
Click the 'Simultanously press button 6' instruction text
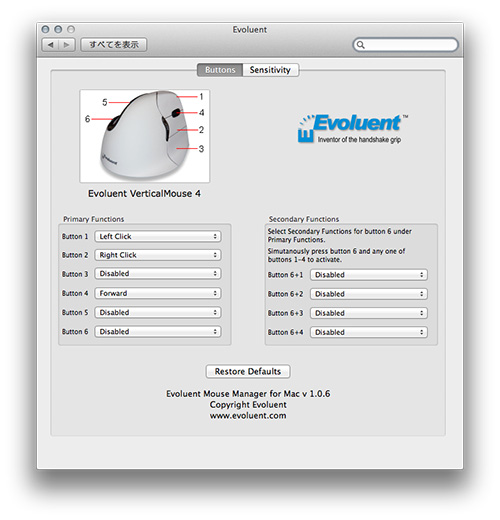[x=336, y=255]
